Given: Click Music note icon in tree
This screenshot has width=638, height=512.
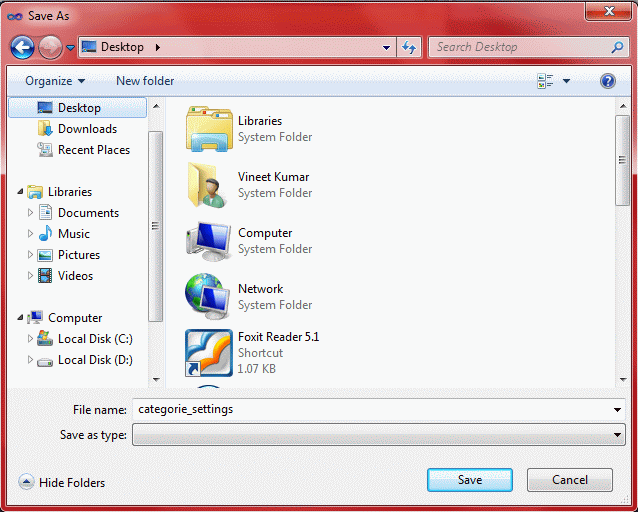Looking at the screenshot, I should tap(45, 233).
